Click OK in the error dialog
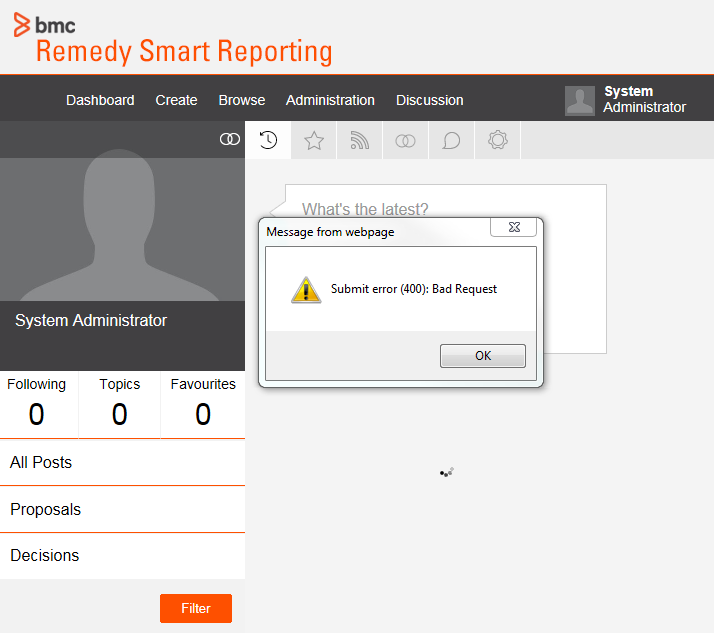Image resolution: width=714 pixels, height=633 pixels. click(x=483, y=356)
